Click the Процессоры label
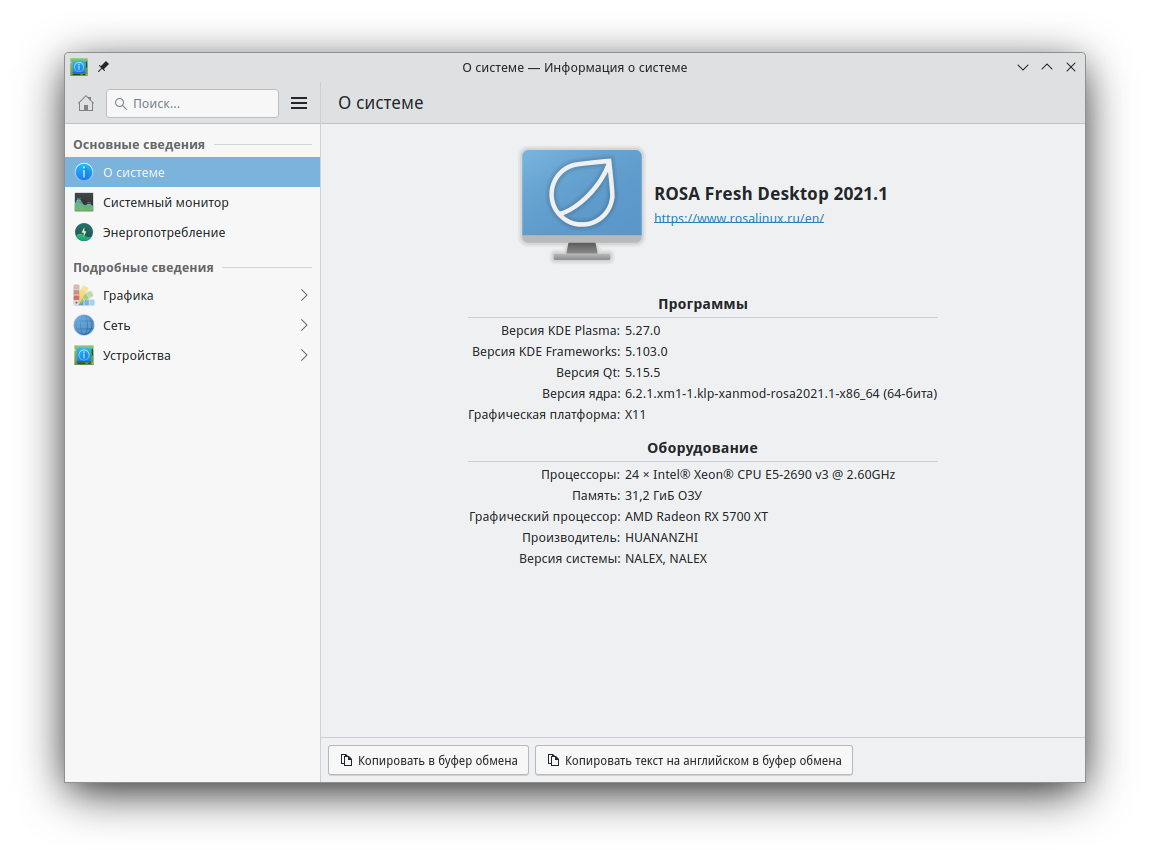The width and height of the screenshot is (1150, 859). pyautogui.click(x=580, y=475)
